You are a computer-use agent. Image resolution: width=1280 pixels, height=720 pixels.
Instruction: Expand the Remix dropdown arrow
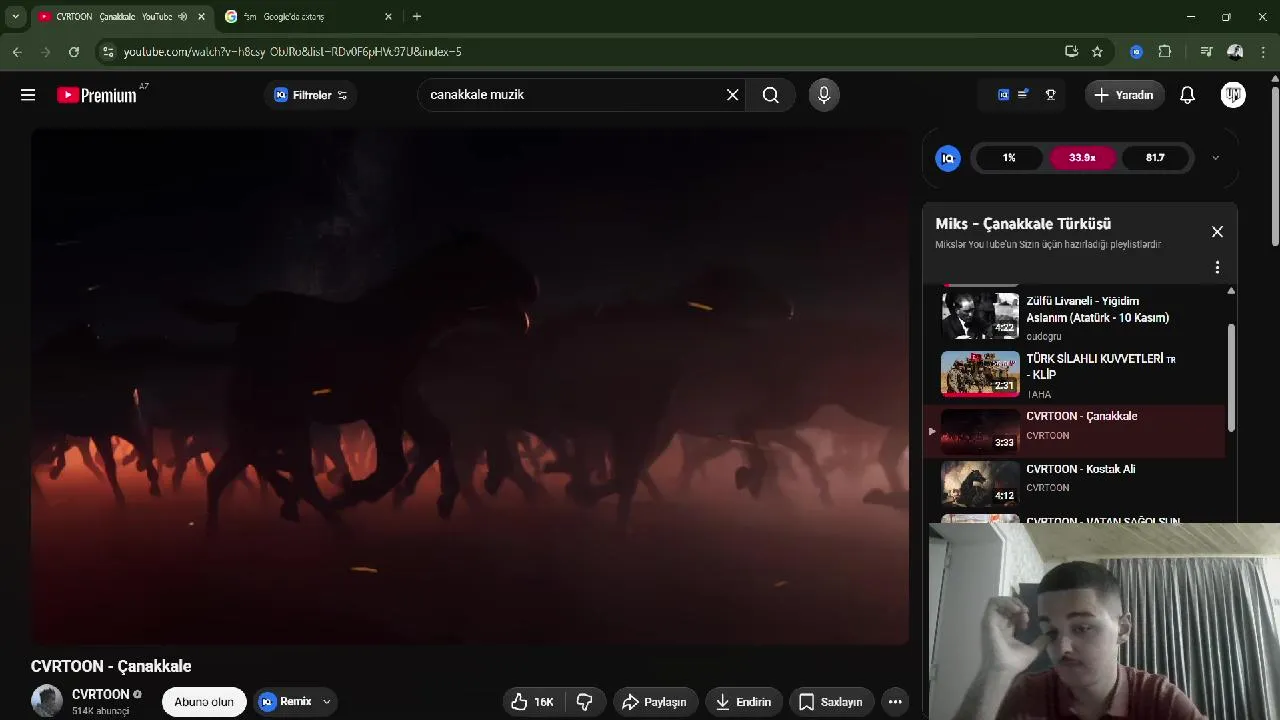pos(326,702)
